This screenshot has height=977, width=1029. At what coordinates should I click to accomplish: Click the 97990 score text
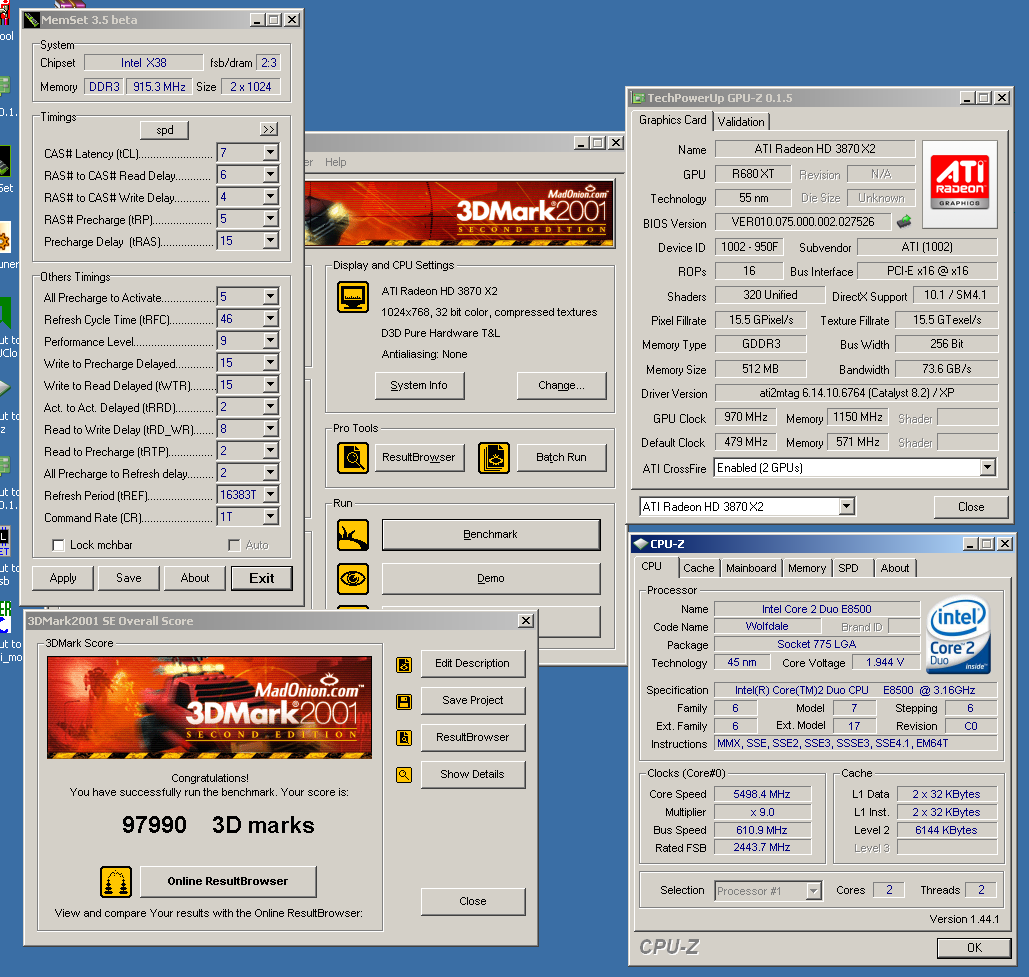pyautogui.click(x=154, y=825)
